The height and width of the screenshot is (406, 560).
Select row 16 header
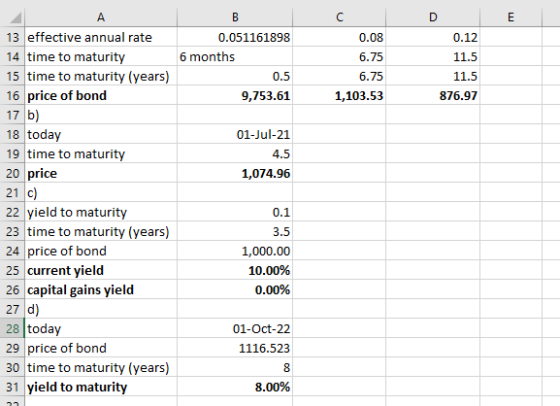click(x=12, y=95)
